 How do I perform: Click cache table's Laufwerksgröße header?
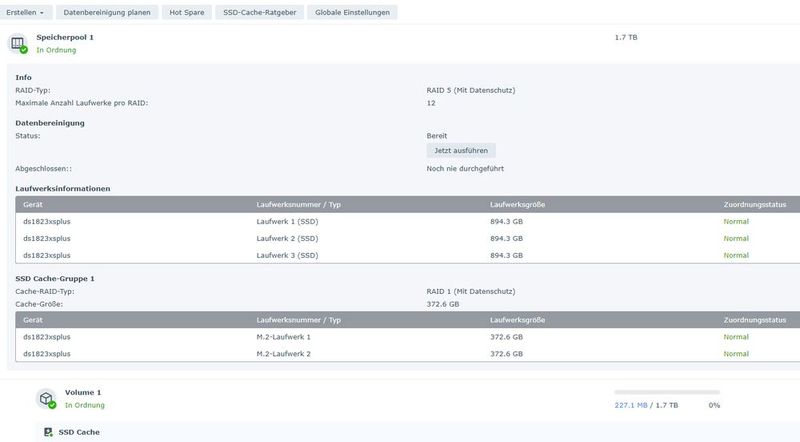point(517,320)
